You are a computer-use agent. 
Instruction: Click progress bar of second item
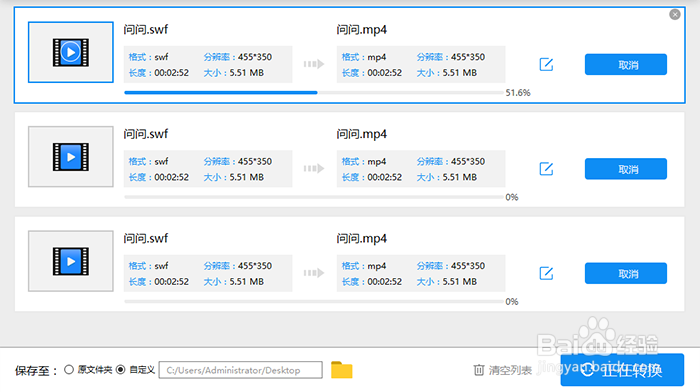tap(314, 197)
